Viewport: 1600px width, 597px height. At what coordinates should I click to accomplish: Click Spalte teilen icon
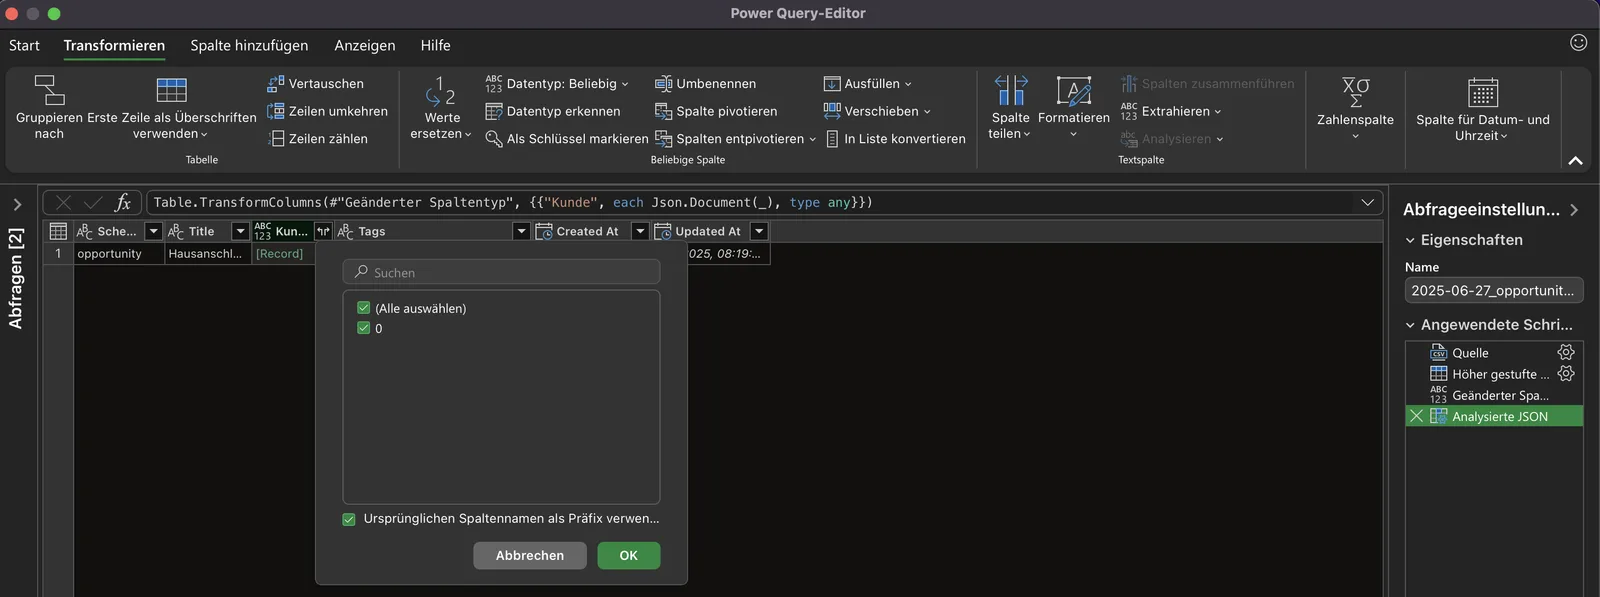pyautogui.click(x=1011, y=90)
